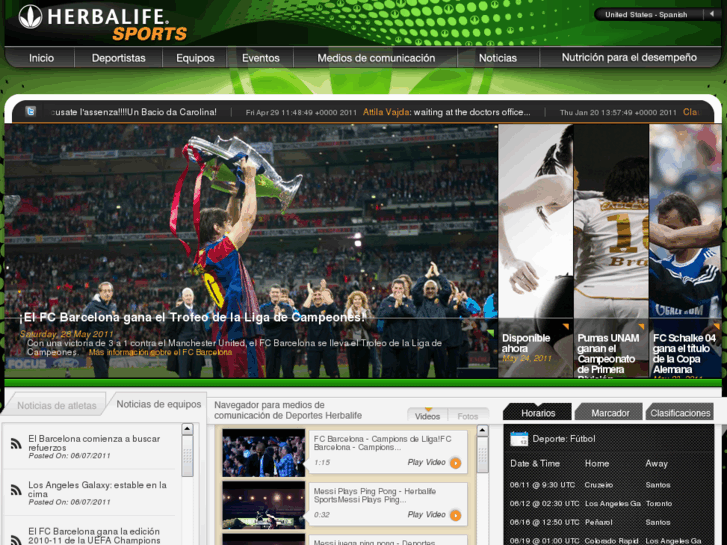Switch to Noticias de equipos tab
727x545 pixels.
[x=159, y=404]
